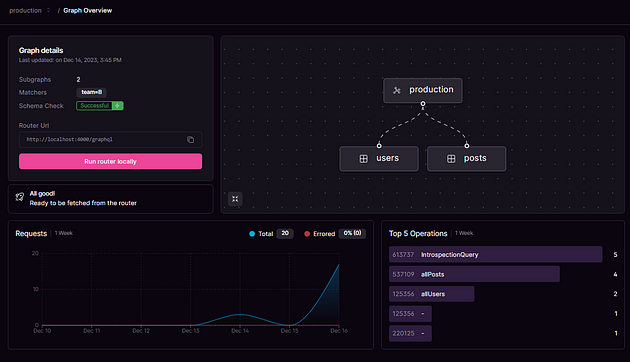Select the allPosts operation bar

[474, 274]
